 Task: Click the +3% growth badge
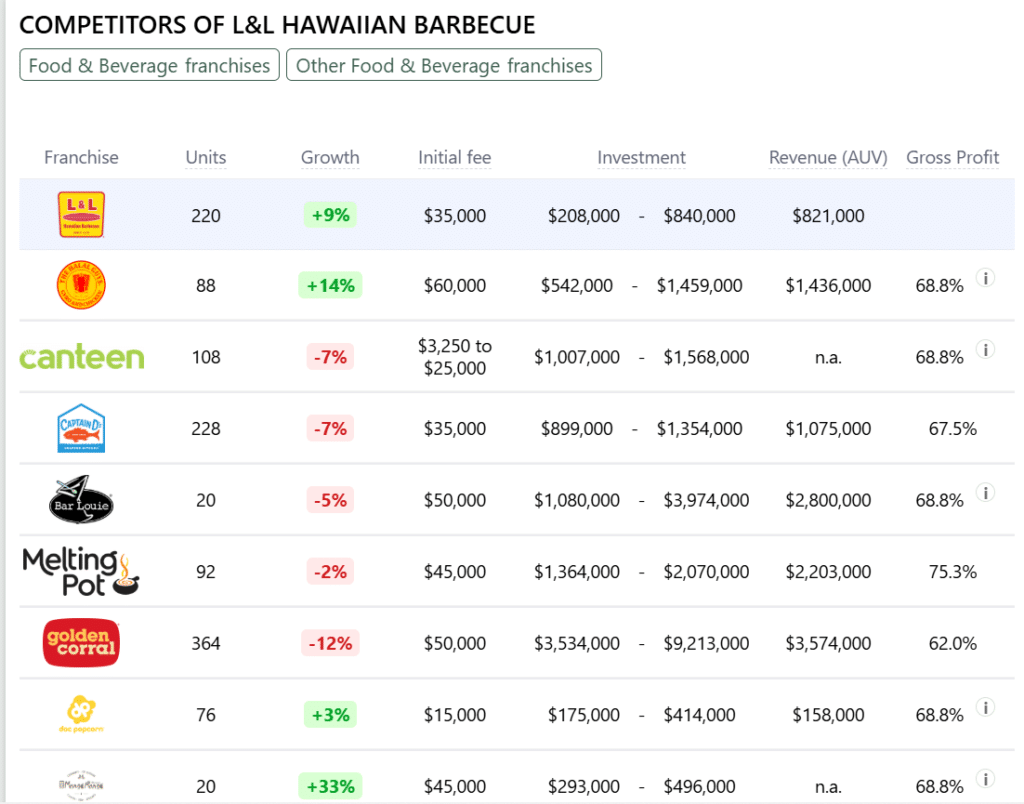(x=330, y=715)
